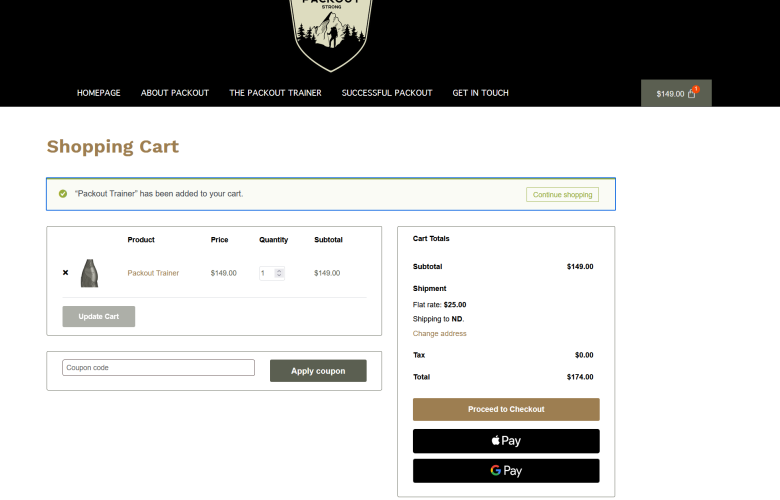Click the Price column header
The height and width of the screenshot is (500, 780).
[x=219, y=240]
